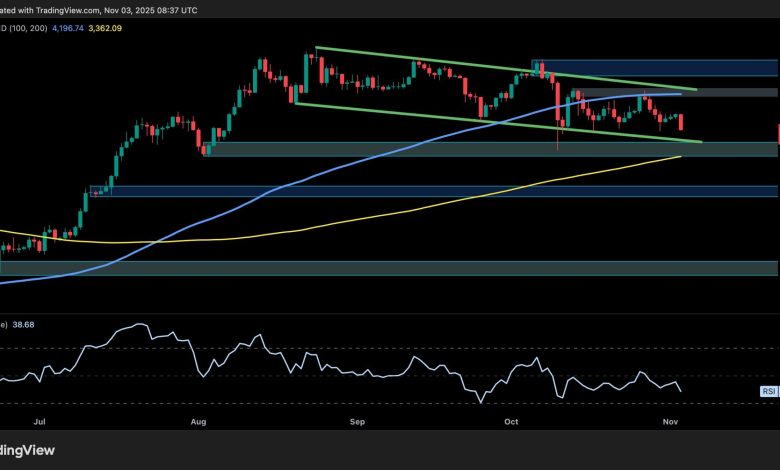780x470 pixels.
Task: Select the Oct label on time axis
Action: pyautogui.click(x=512, y=424)
